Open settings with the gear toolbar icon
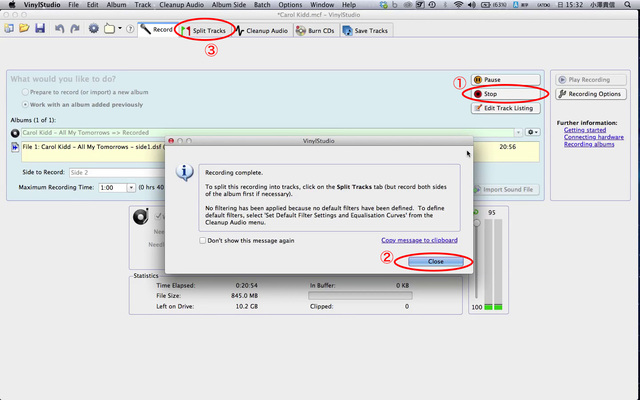 pyautogui.click(x=93, y=29)
